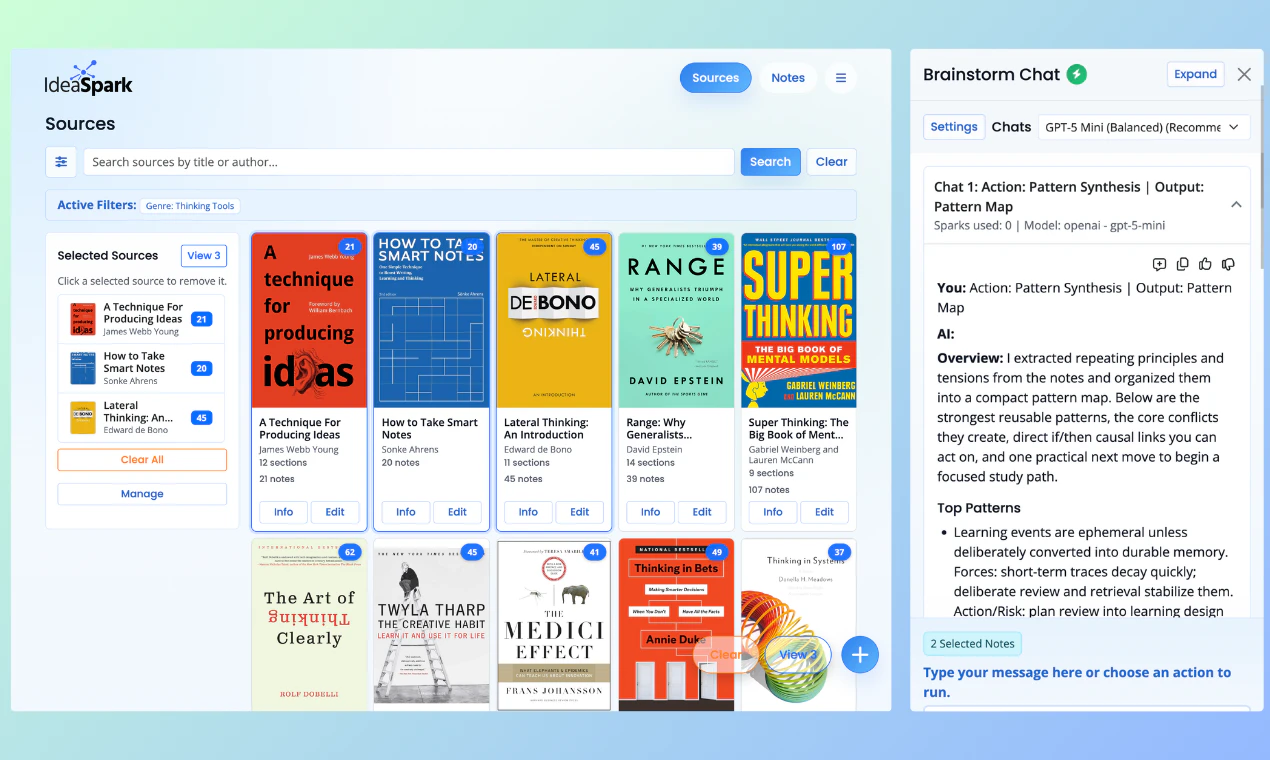The image size is (1270, 760).
Task: Click the 49 badge on Thinking in Bets
Action: click(716, 552)
